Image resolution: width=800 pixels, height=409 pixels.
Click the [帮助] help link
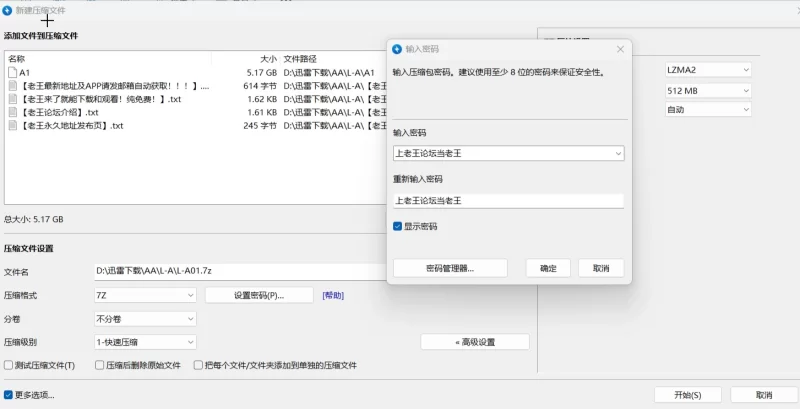(332, 296)
